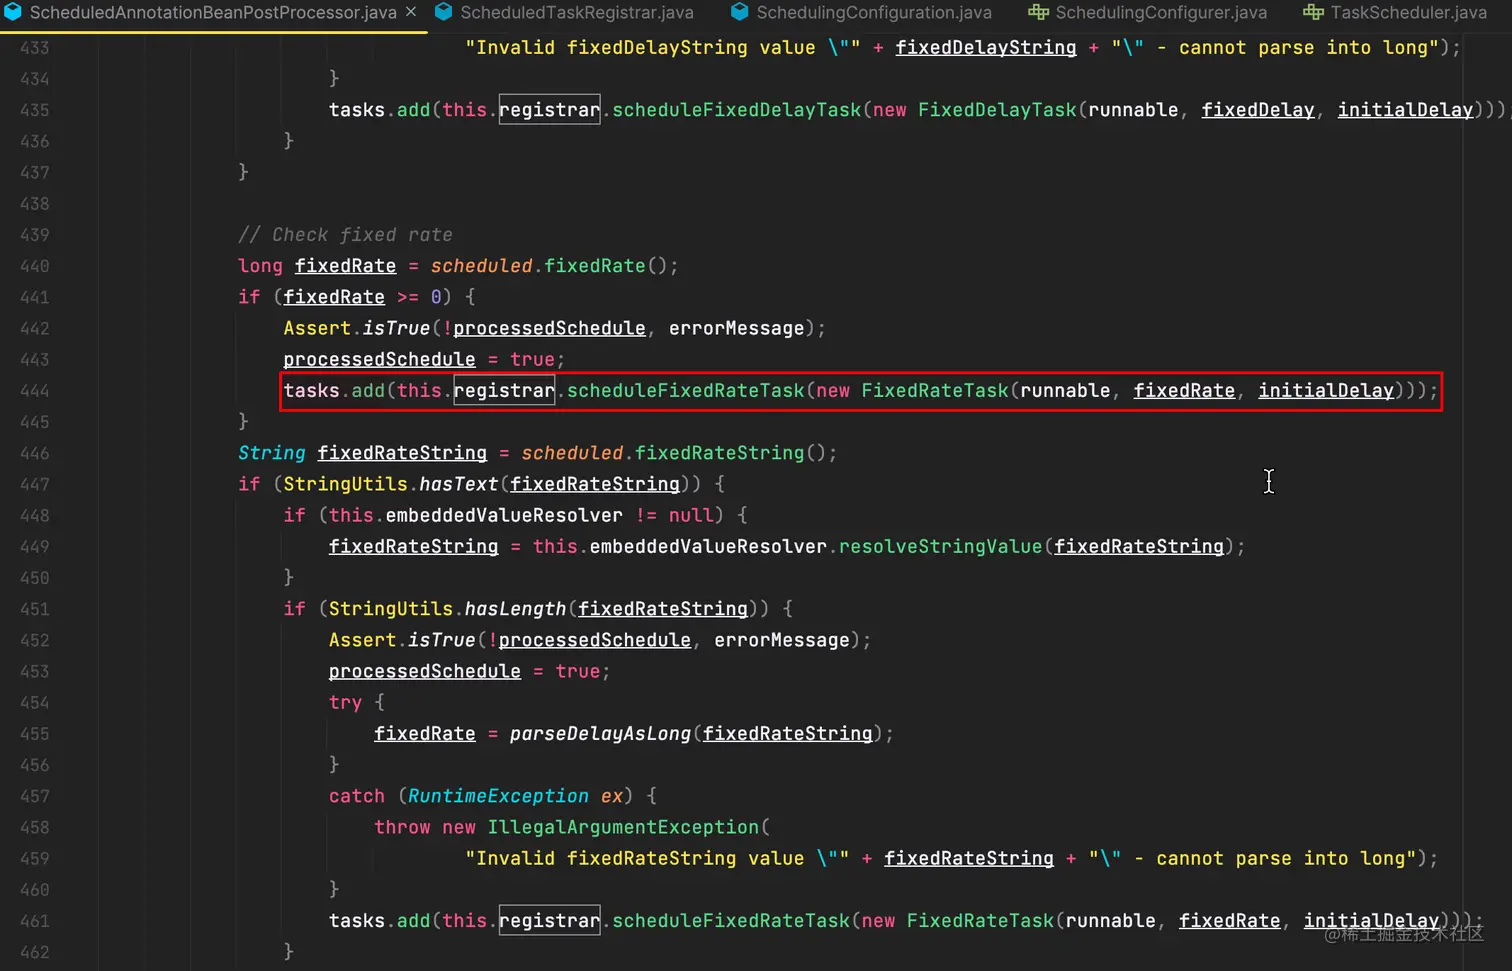Go to the TaskScheduler.java tab
The height and width of the screenshot is (971, 1512).
tap(1408, 13)
